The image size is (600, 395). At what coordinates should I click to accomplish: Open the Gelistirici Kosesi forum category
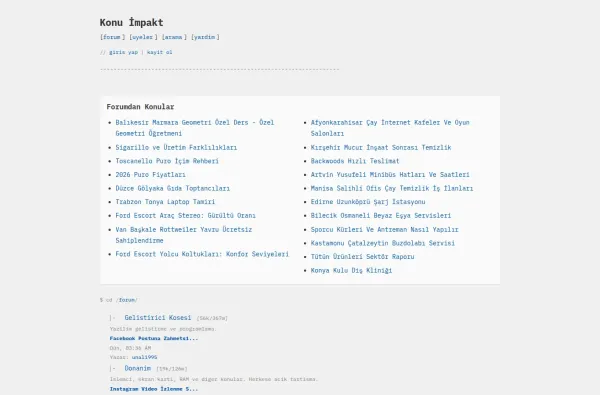[x=158, y=318]
